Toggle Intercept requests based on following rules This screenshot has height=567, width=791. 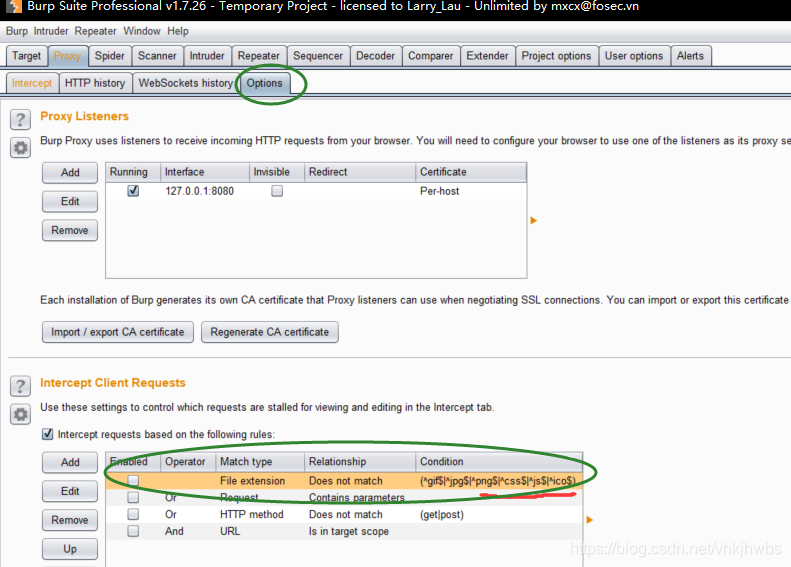pyautogui.click(x=47, y=434)
